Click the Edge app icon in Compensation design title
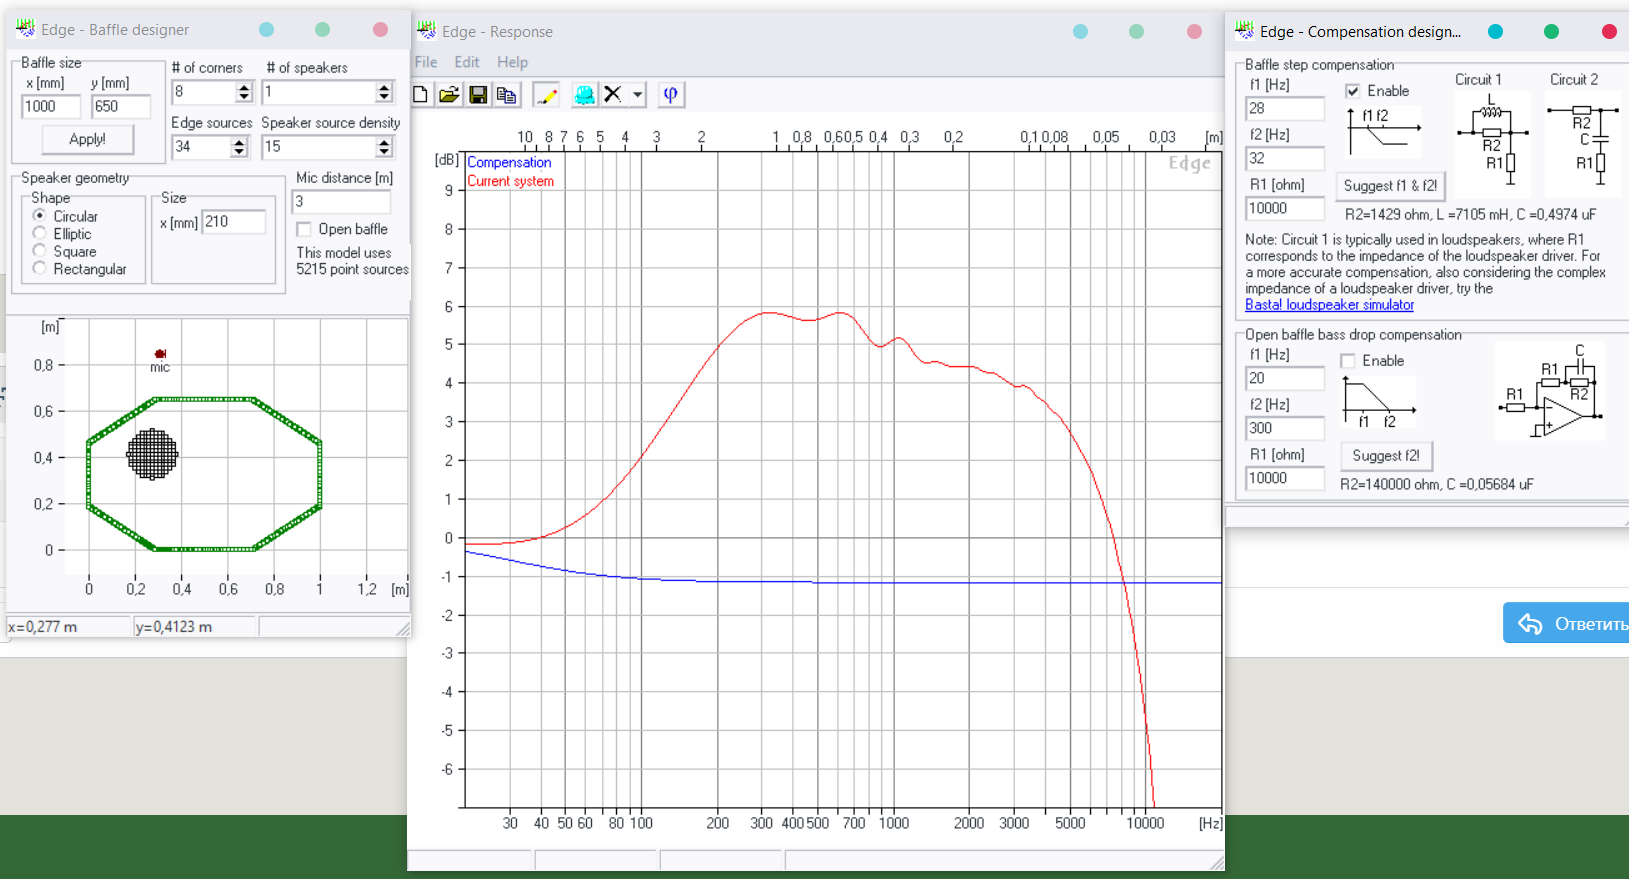1629x879 pixels. tap(1244, 30)
